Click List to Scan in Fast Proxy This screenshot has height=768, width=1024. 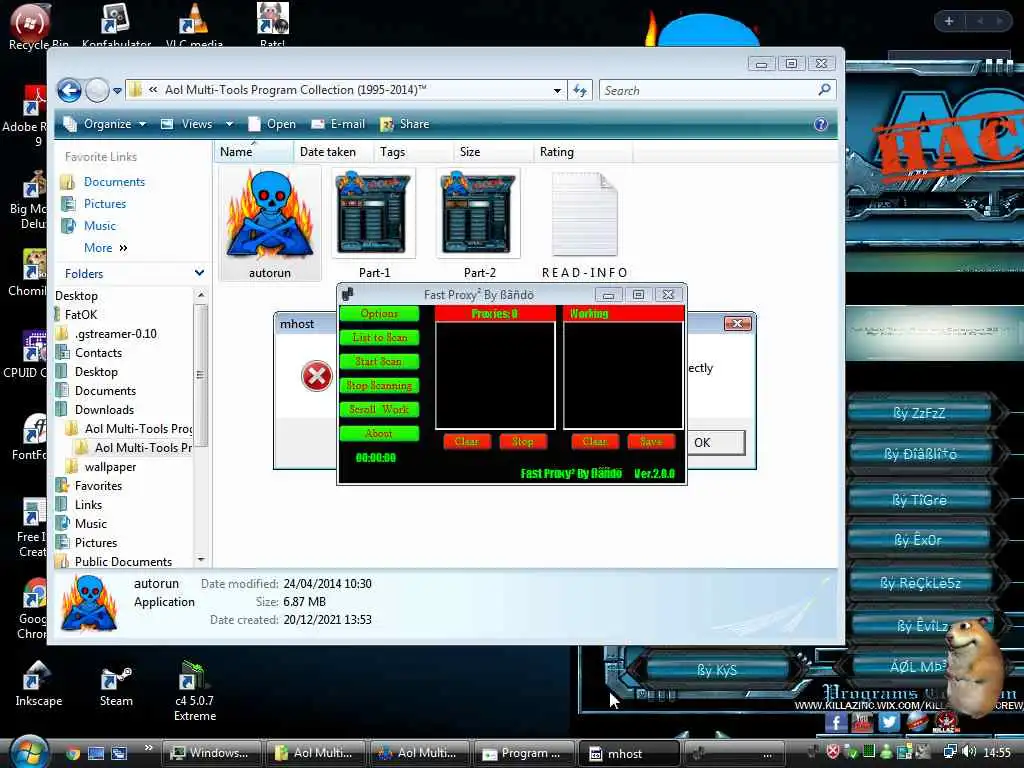pyautogui.click(x=379, y=338)
